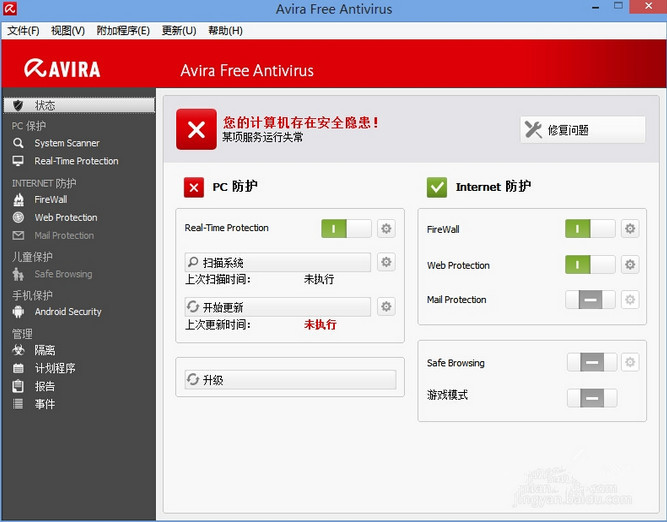
Task: Select System Scanner in the sidebar
Action: (x=67, y=143)
